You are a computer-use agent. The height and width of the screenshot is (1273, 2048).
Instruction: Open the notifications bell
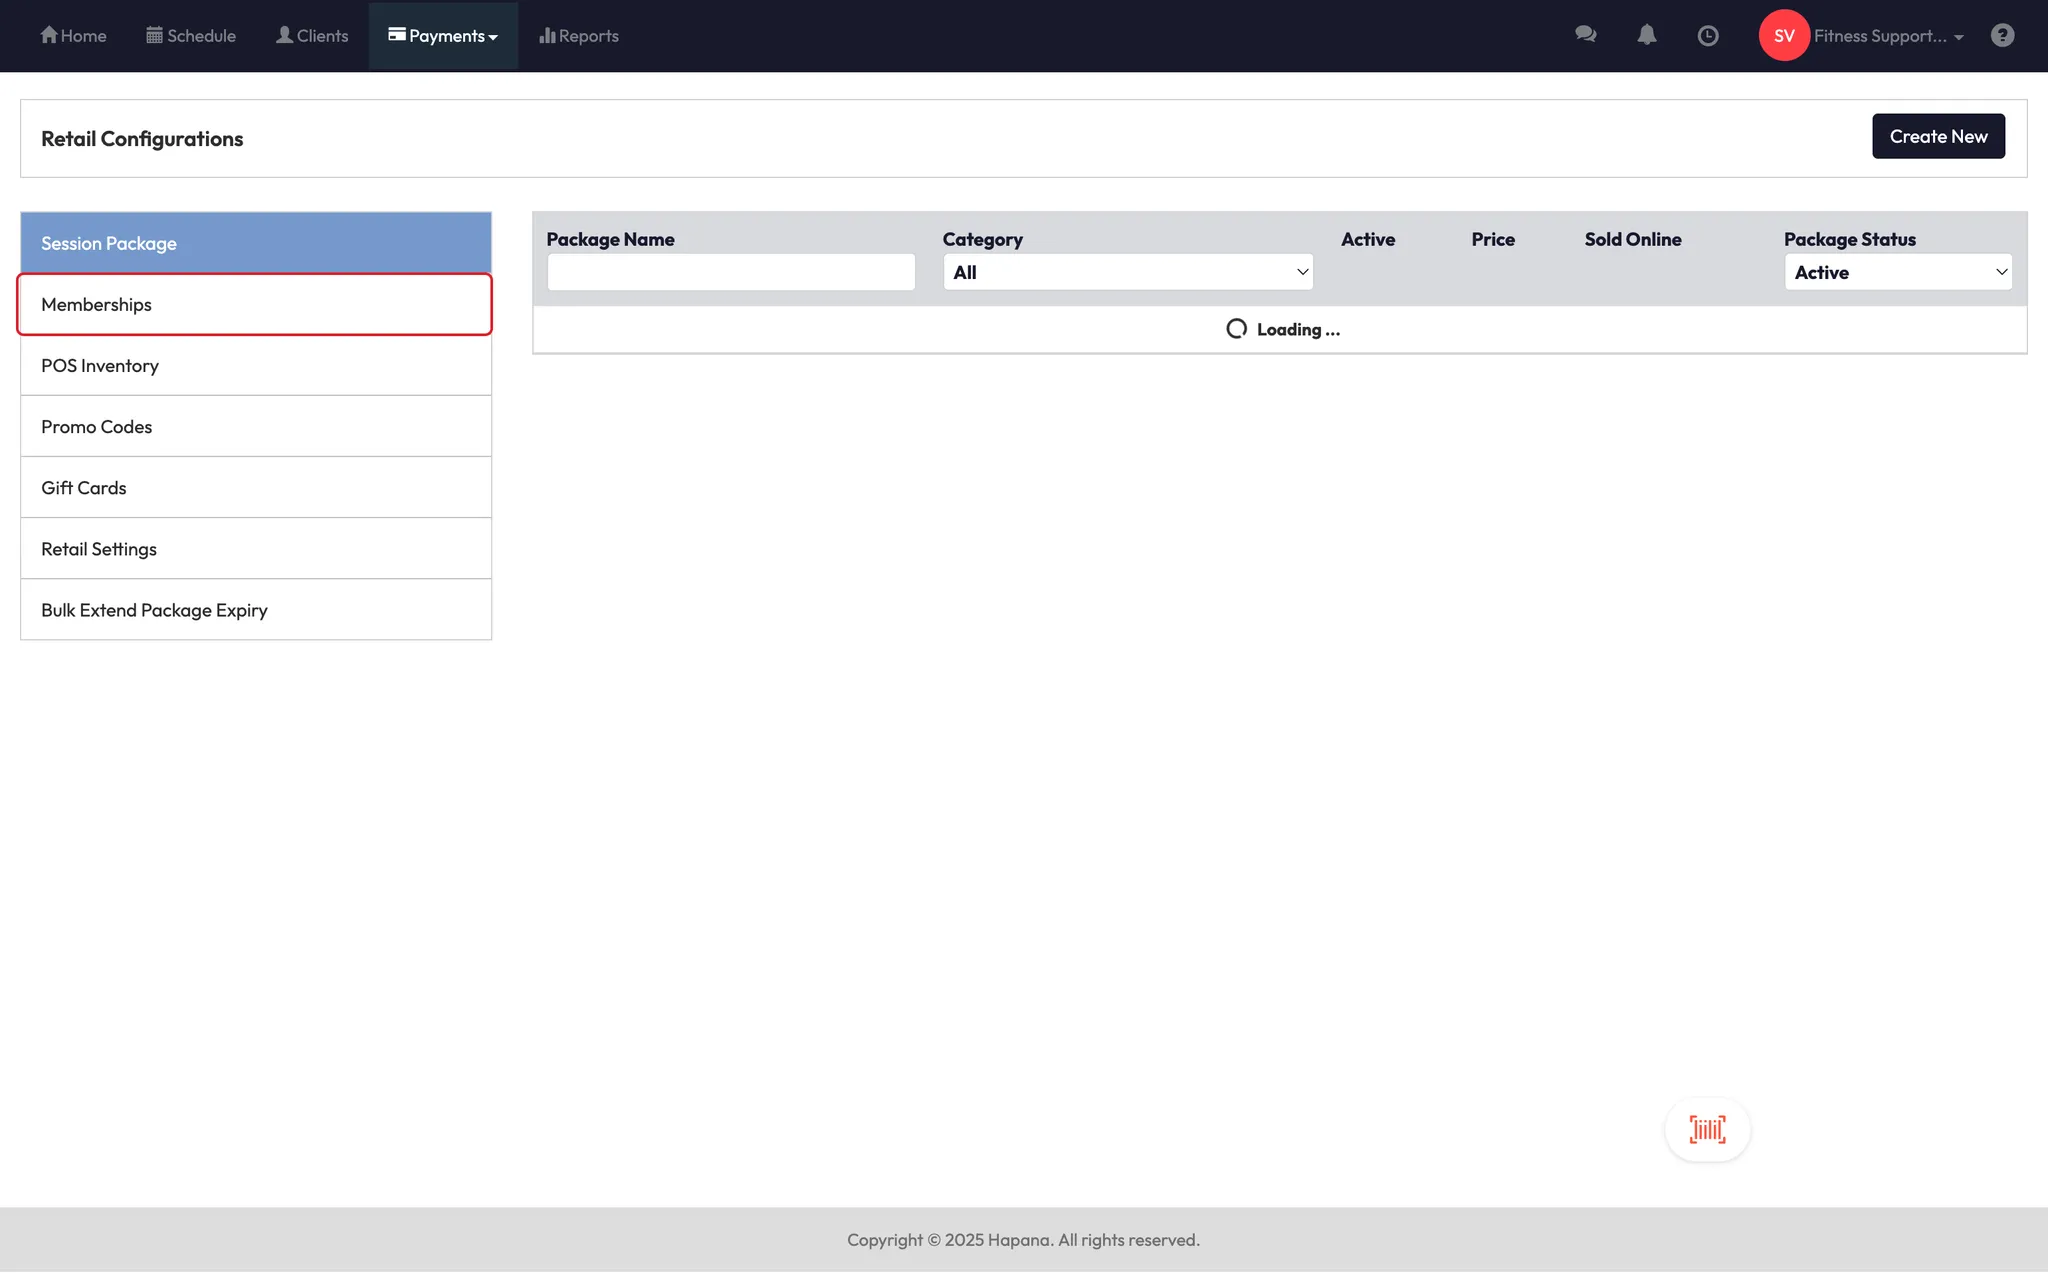click(1646, 35)
